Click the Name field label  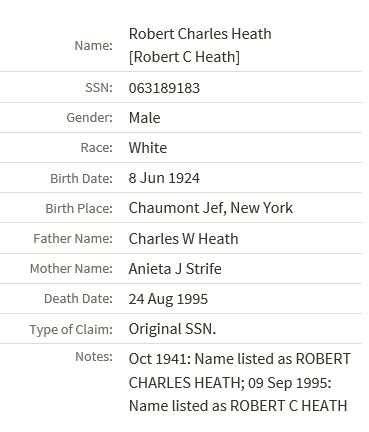94,46
